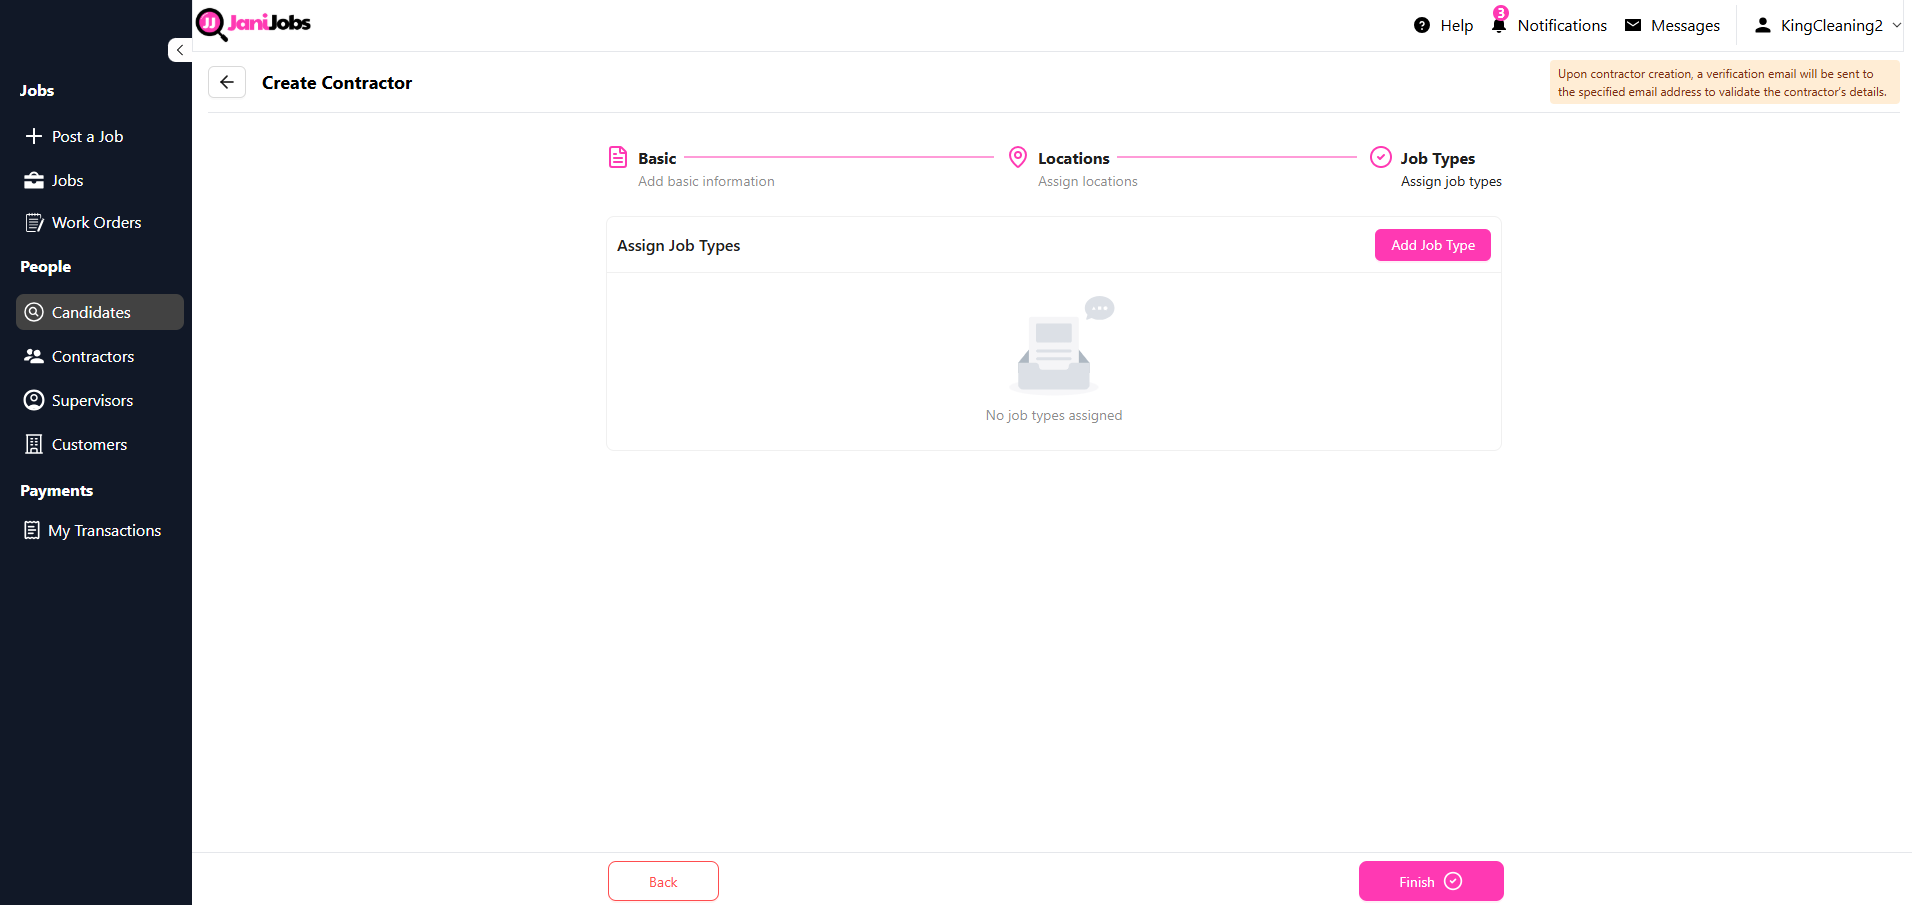Click the Supervisors person icon
The image size is (1912, 905).
[x=34, y=400]
